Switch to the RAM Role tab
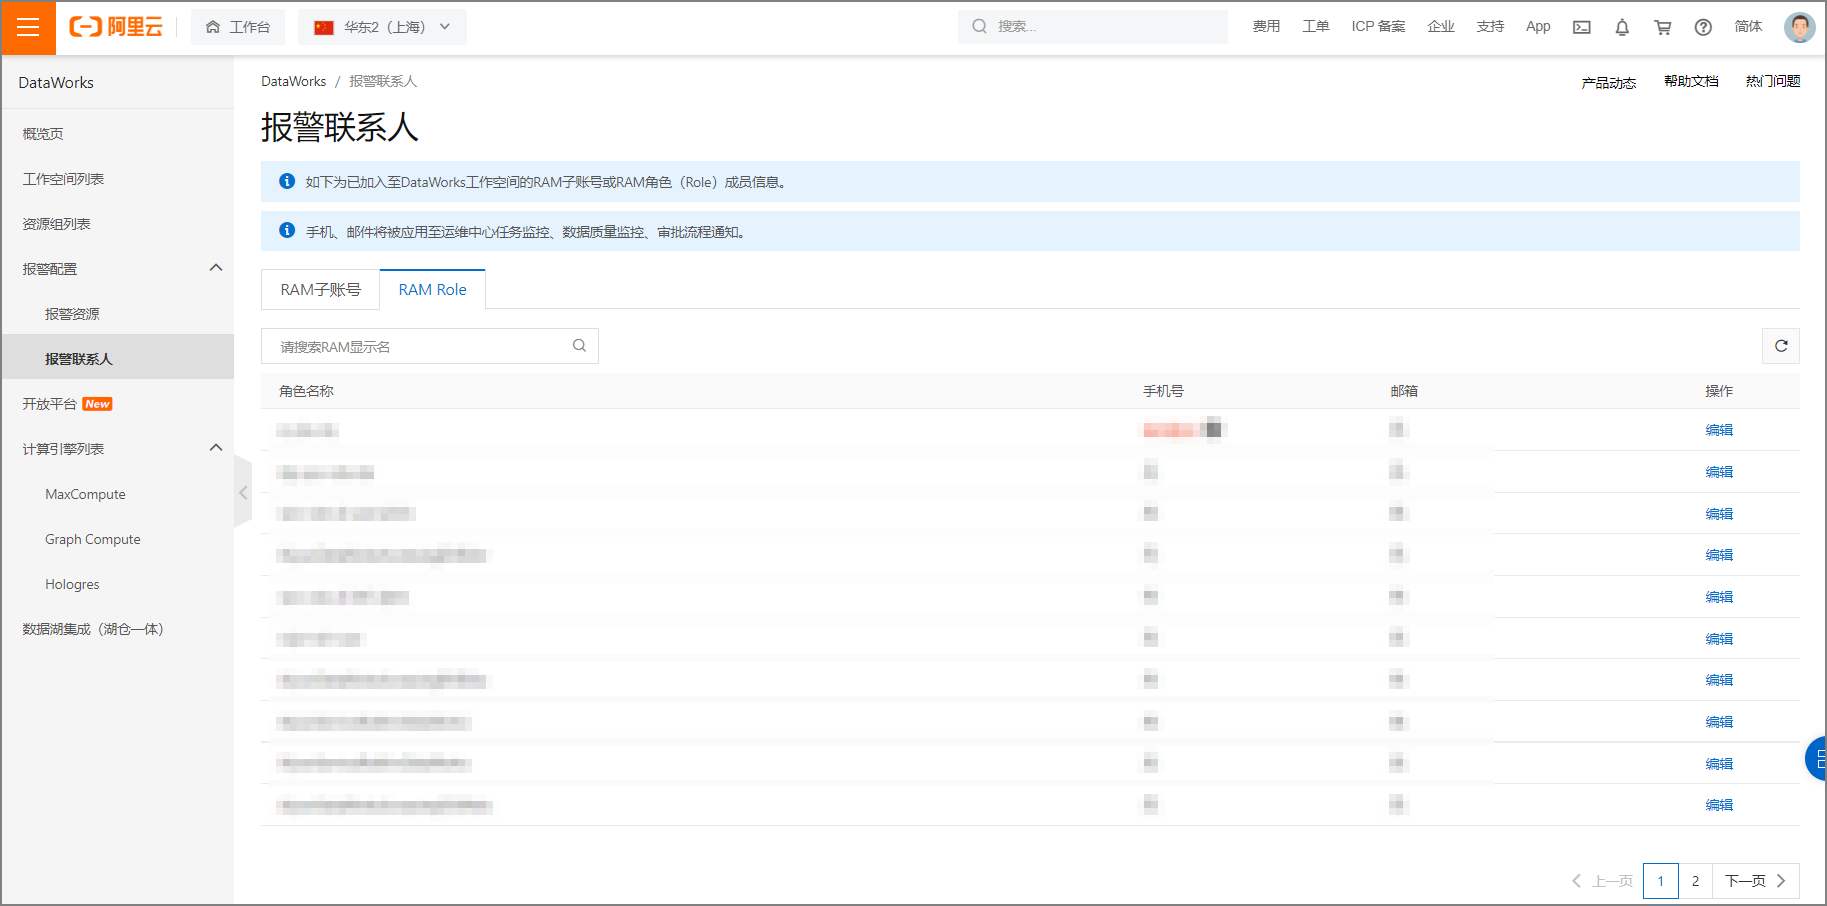The height and width of the screenshot is (906, 1827). tap(432, 289)
